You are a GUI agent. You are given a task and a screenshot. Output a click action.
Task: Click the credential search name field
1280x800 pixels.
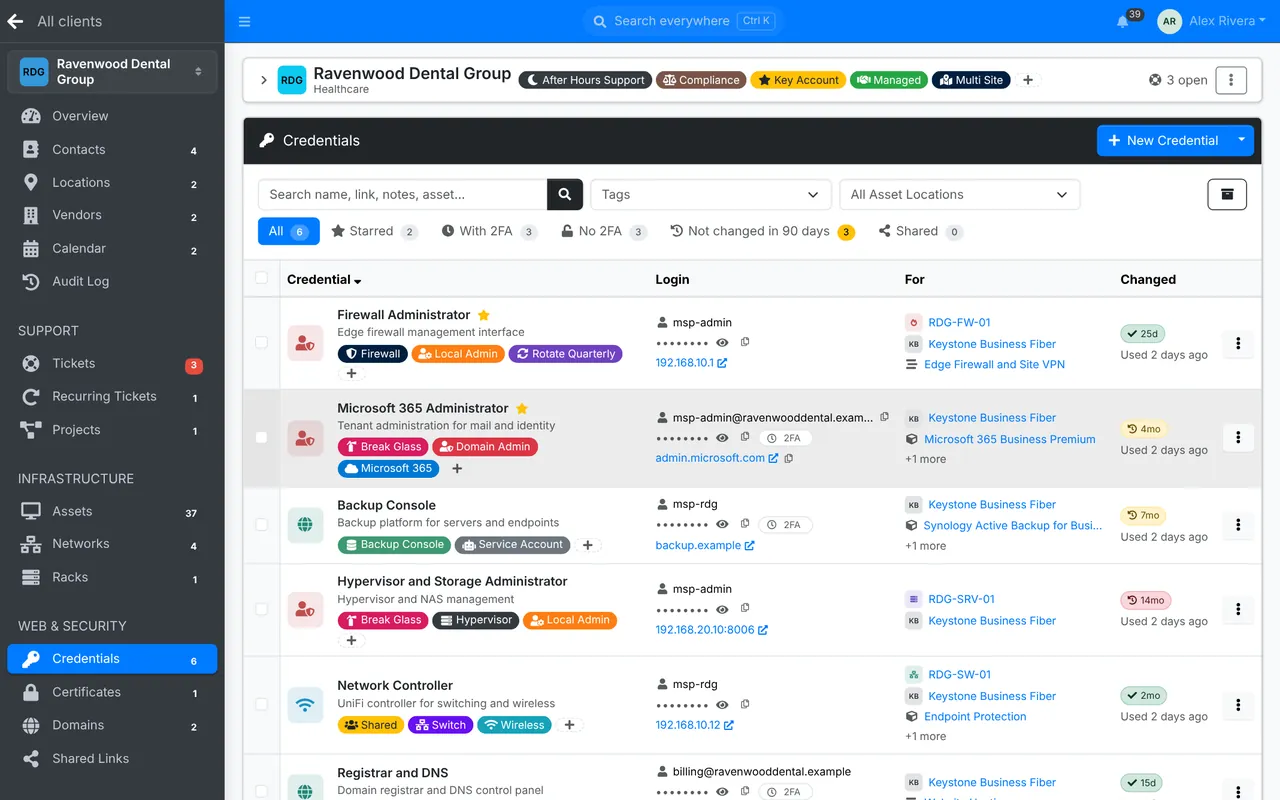[402, 194]
